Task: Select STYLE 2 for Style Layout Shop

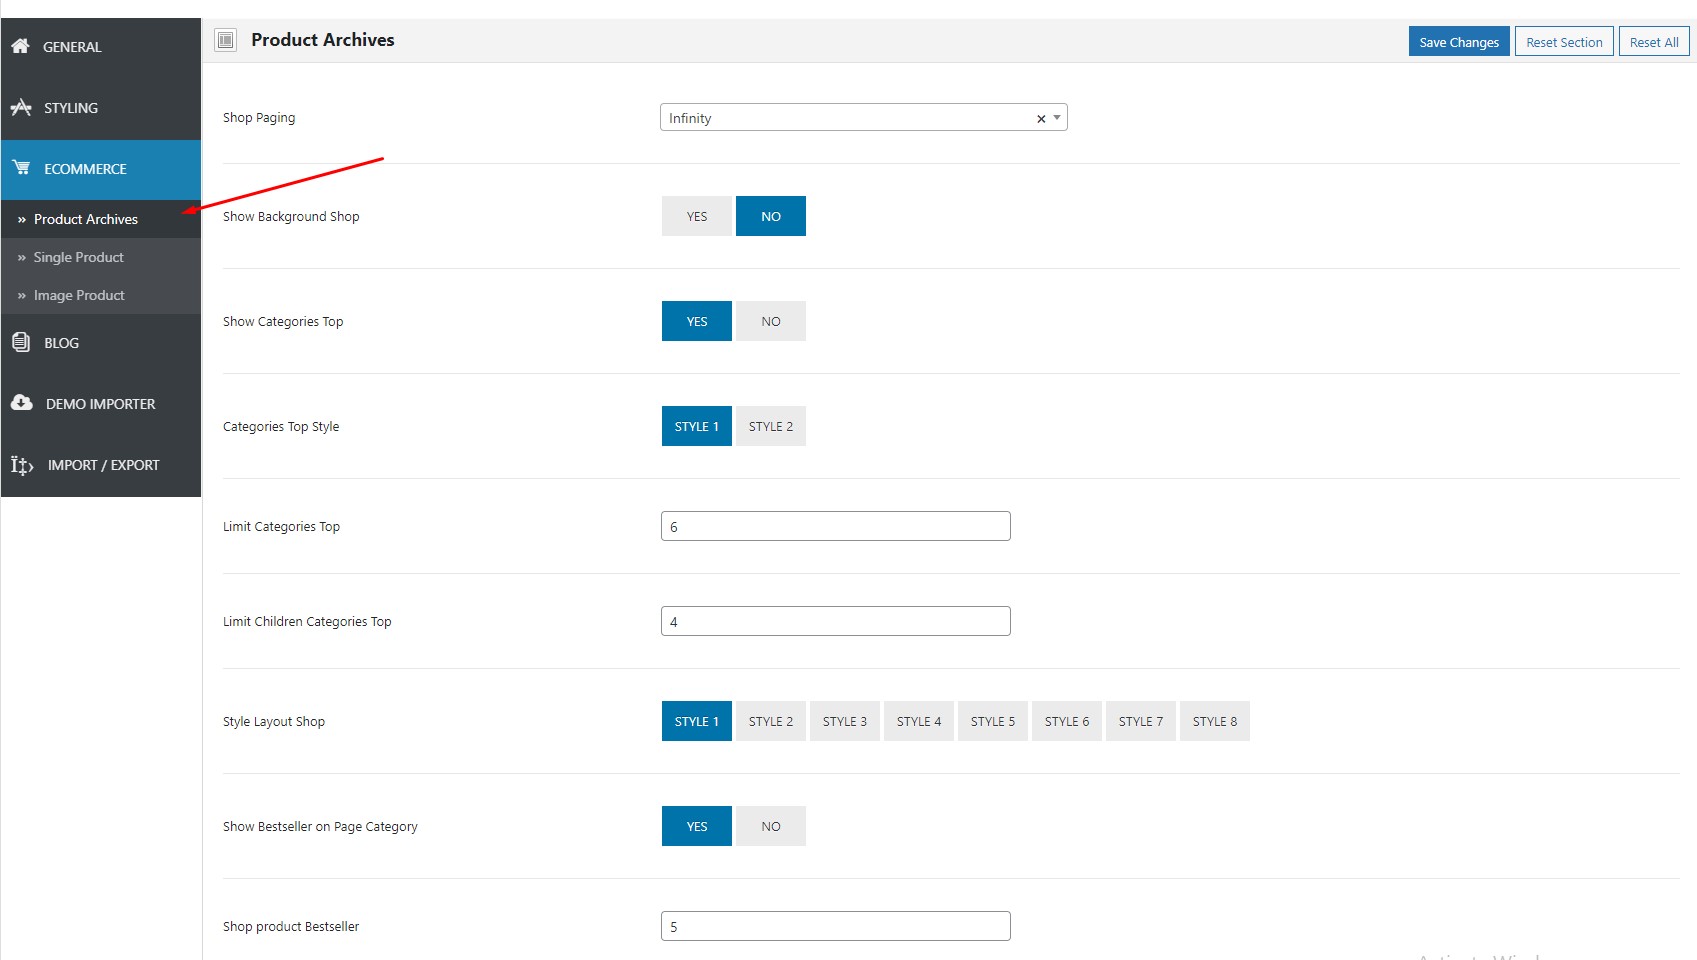Action: point(771,721)
